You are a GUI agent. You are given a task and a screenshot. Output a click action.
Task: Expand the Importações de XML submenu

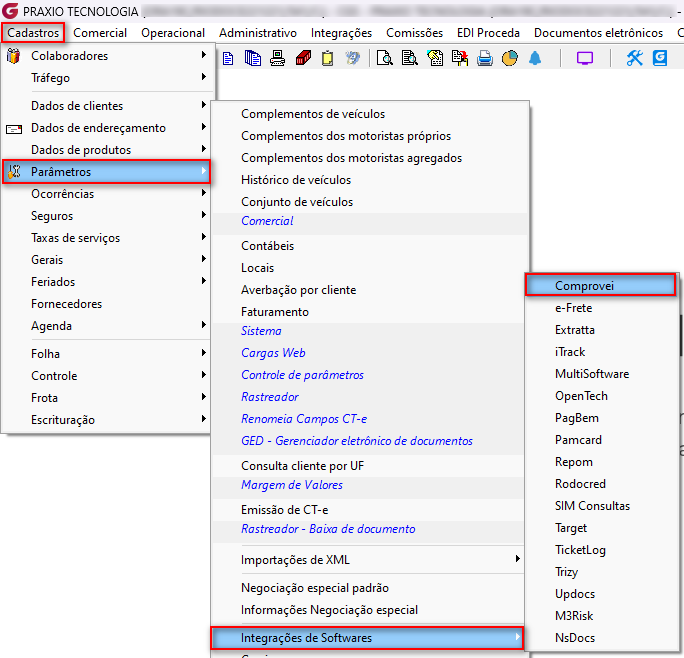369,560
